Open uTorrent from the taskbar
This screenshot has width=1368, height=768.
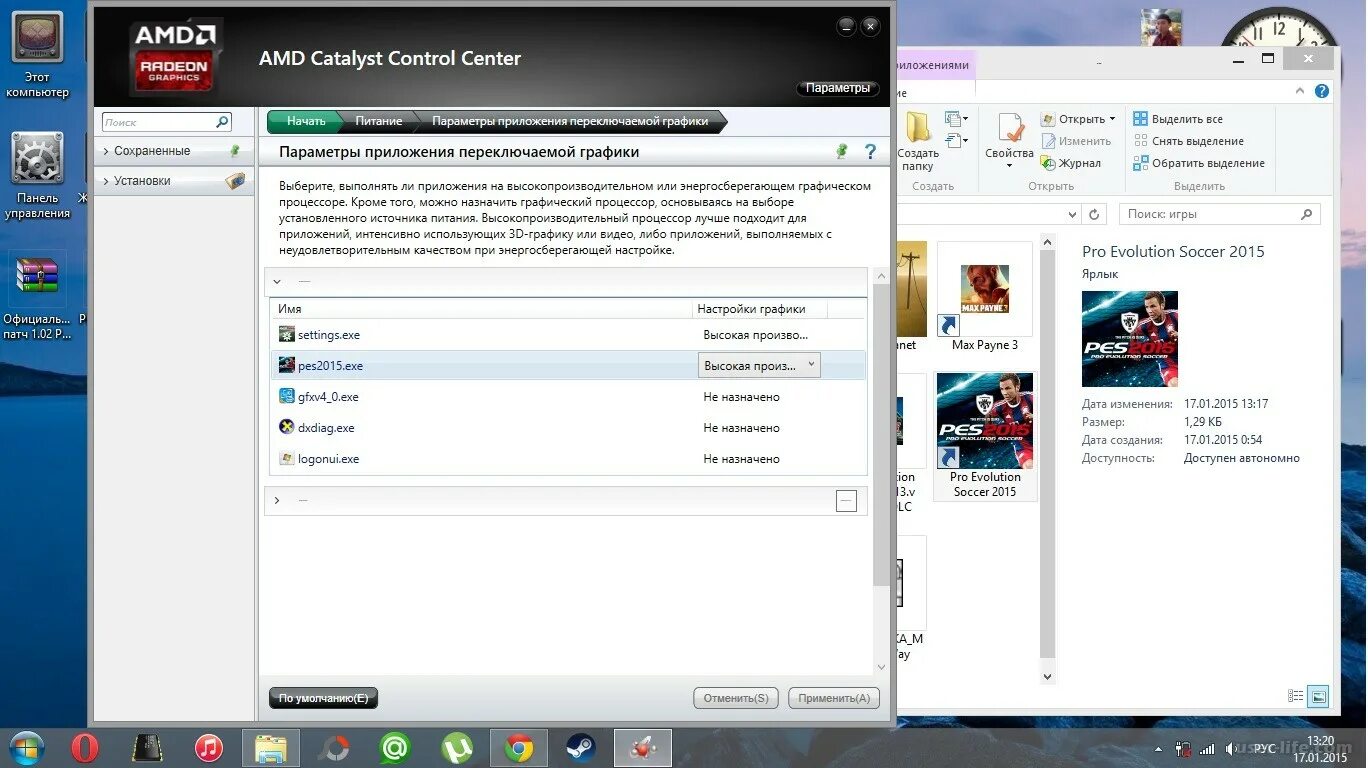457,748
